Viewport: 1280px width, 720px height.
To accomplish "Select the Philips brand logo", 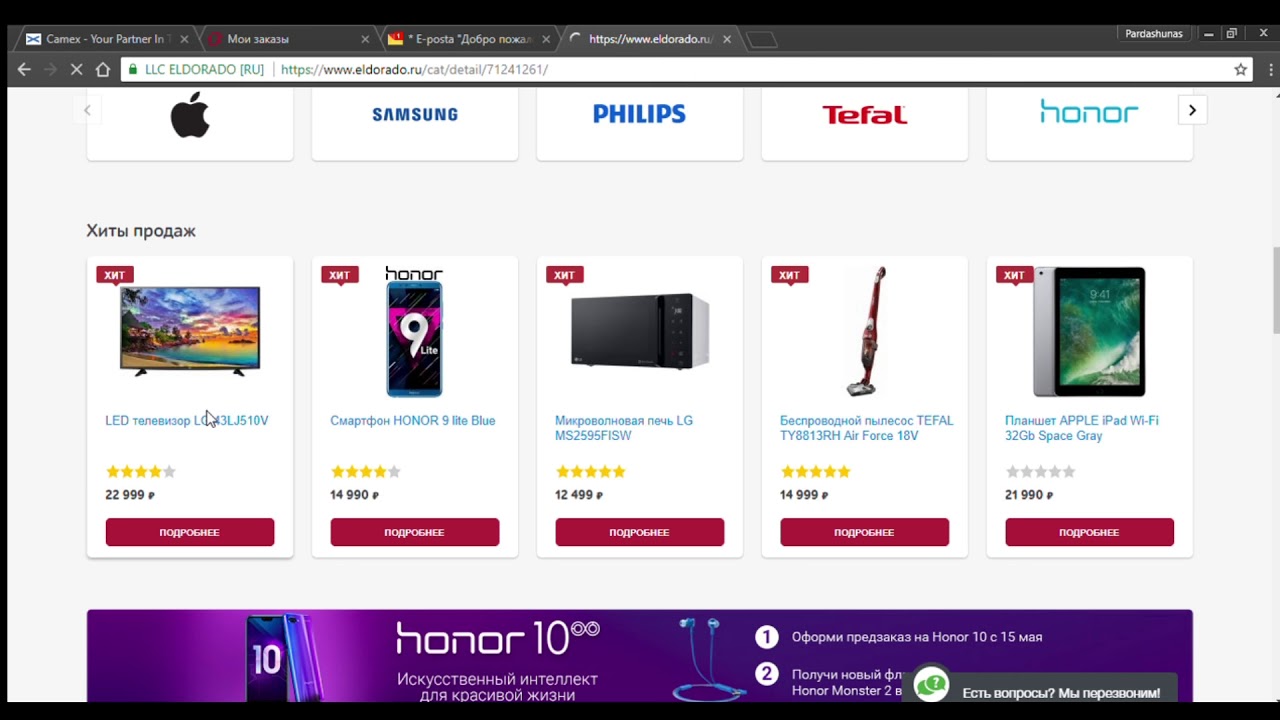I will [x=639, y=114].
